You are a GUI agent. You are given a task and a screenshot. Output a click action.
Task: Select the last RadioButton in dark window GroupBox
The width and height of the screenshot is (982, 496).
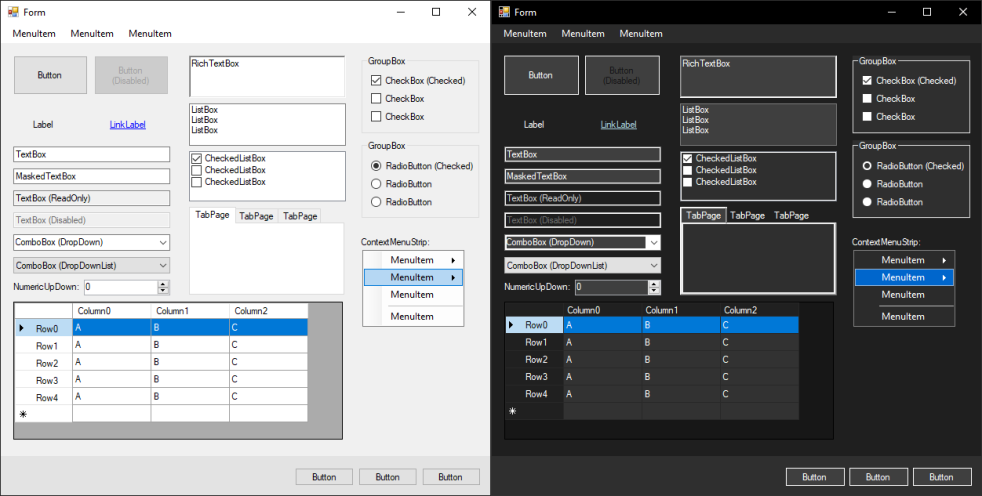(867, 202)
